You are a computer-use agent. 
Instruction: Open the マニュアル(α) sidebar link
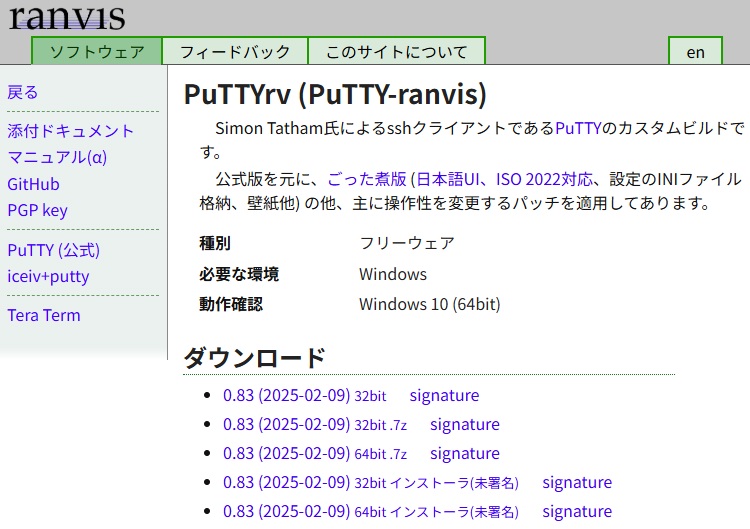(x=57, y=157)
